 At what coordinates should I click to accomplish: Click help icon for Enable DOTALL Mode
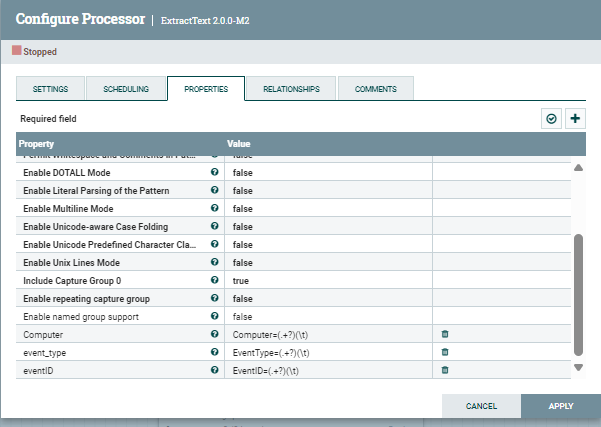coord(214,172)
